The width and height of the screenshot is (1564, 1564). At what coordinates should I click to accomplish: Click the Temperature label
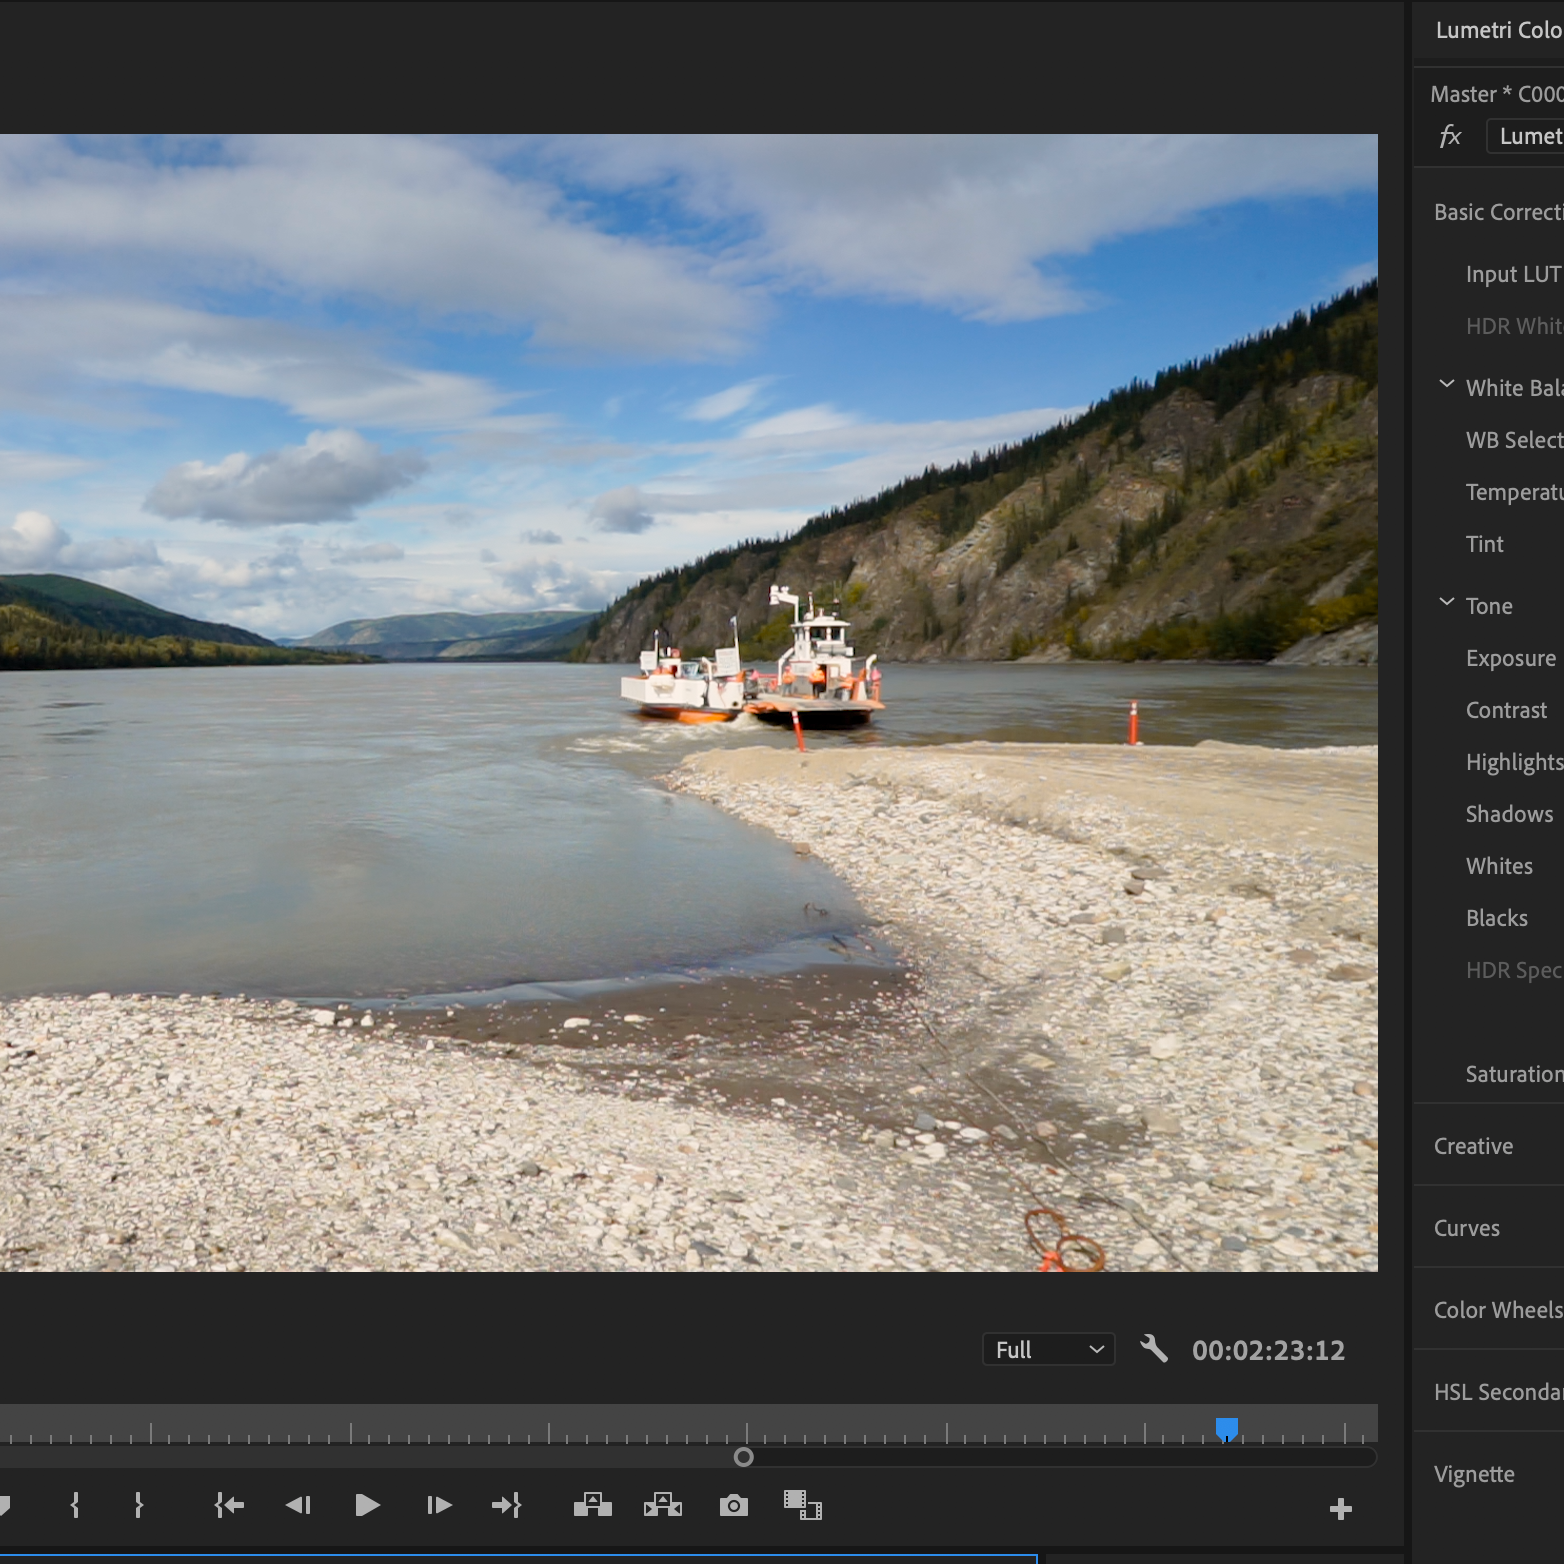(x=1514, y=492)
